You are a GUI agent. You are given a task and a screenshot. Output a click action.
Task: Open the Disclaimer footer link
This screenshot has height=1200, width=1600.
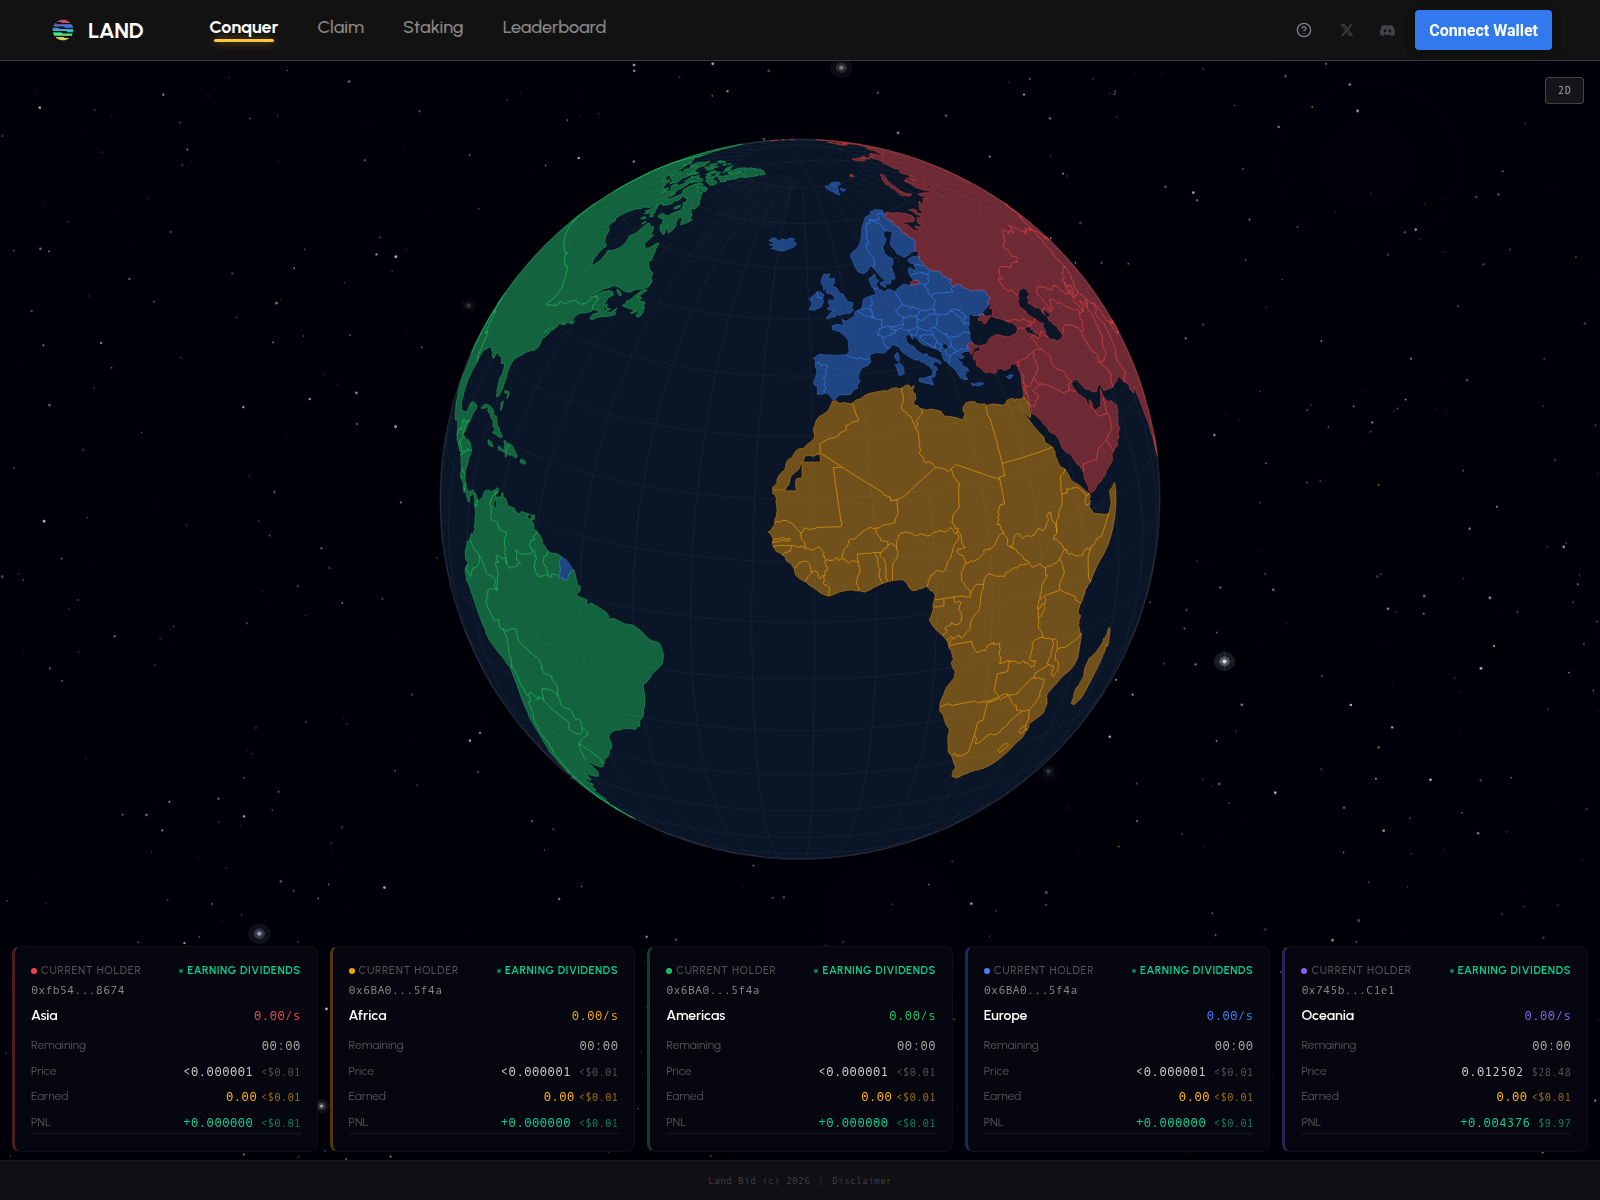point(862,1181)
